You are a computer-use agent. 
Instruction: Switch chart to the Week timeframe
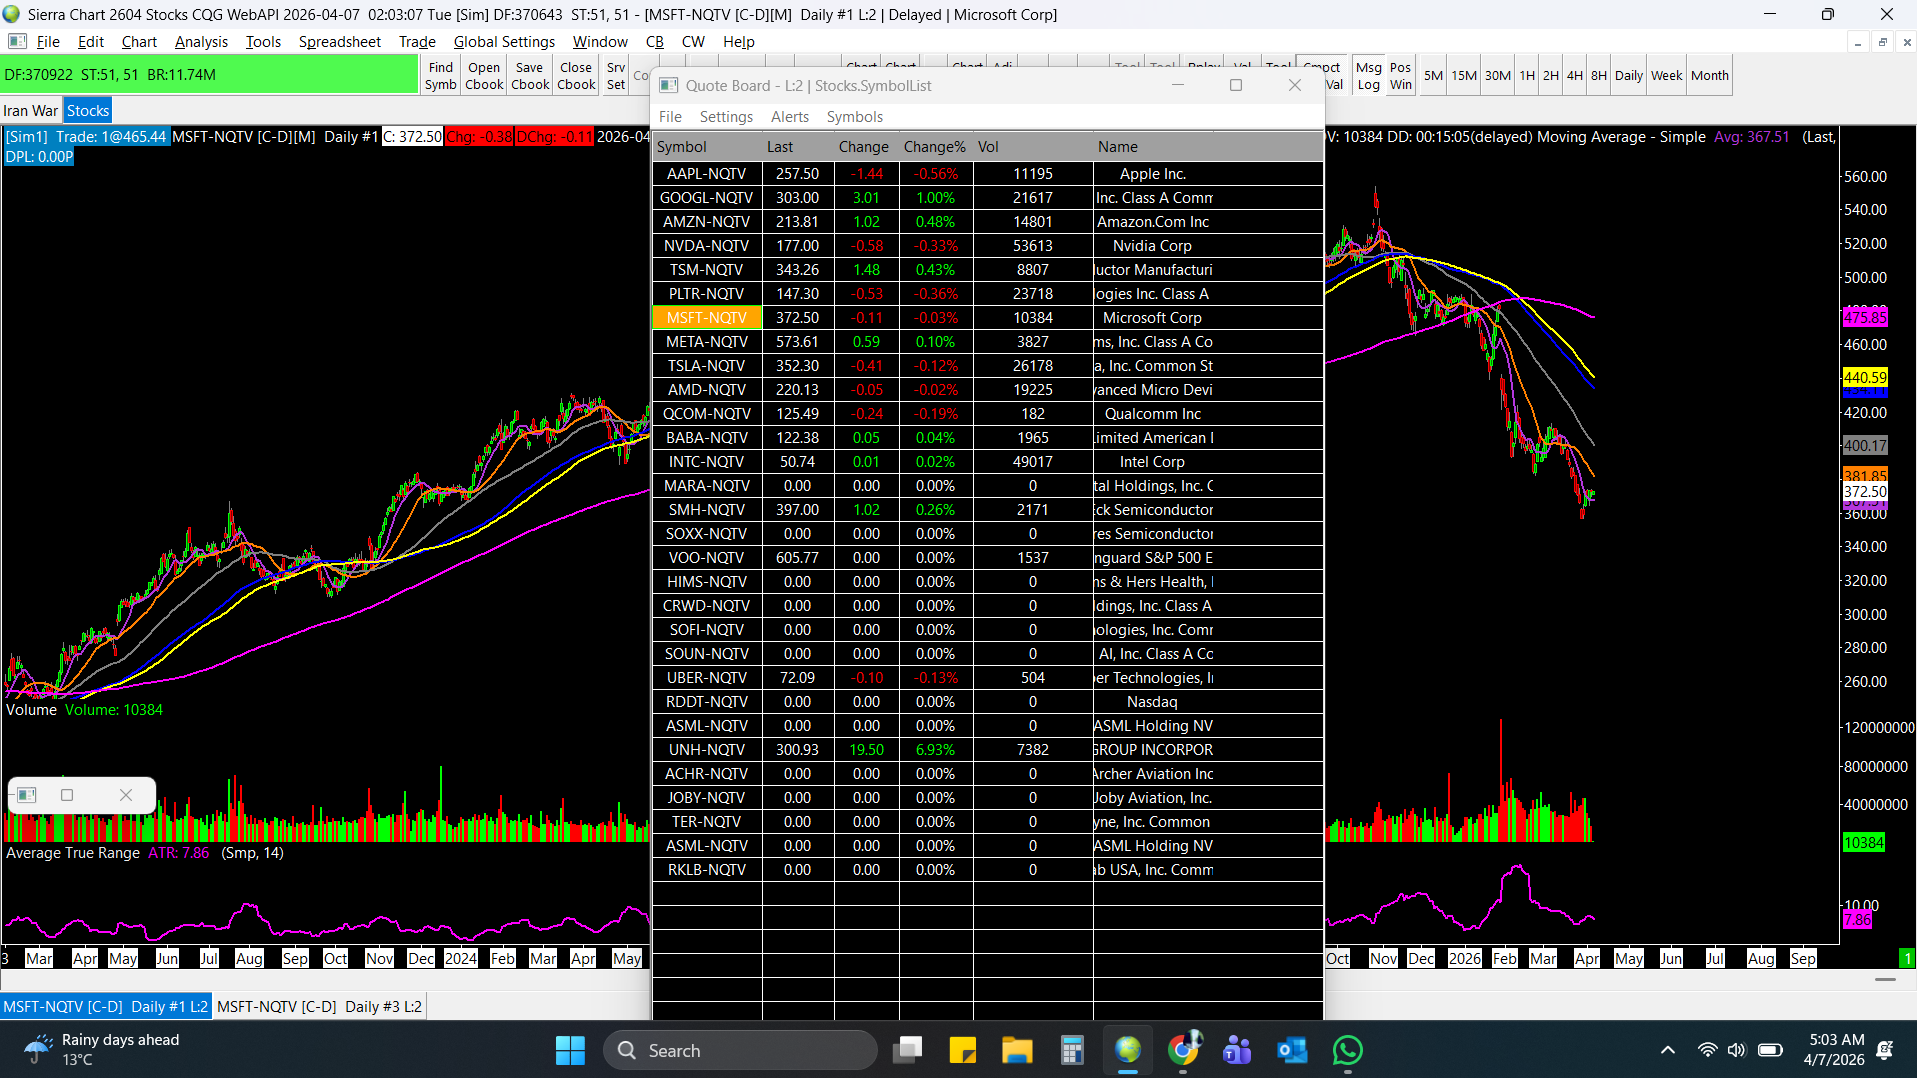(x=1666, y=76)
